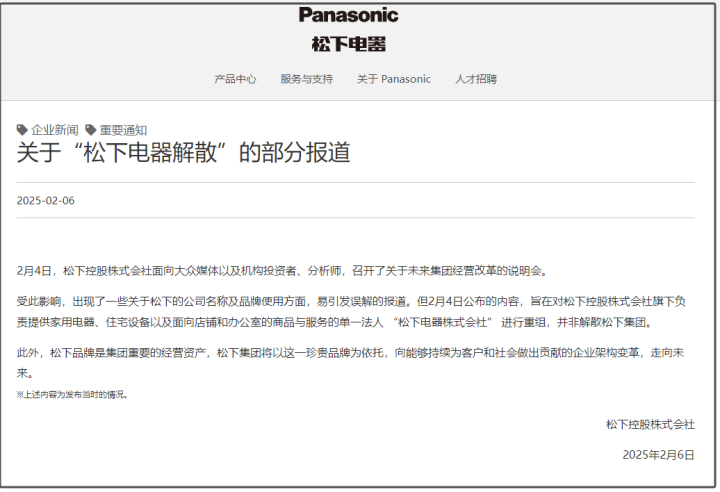Click the closing date 2025年2月6日

(x=658, y=455)
